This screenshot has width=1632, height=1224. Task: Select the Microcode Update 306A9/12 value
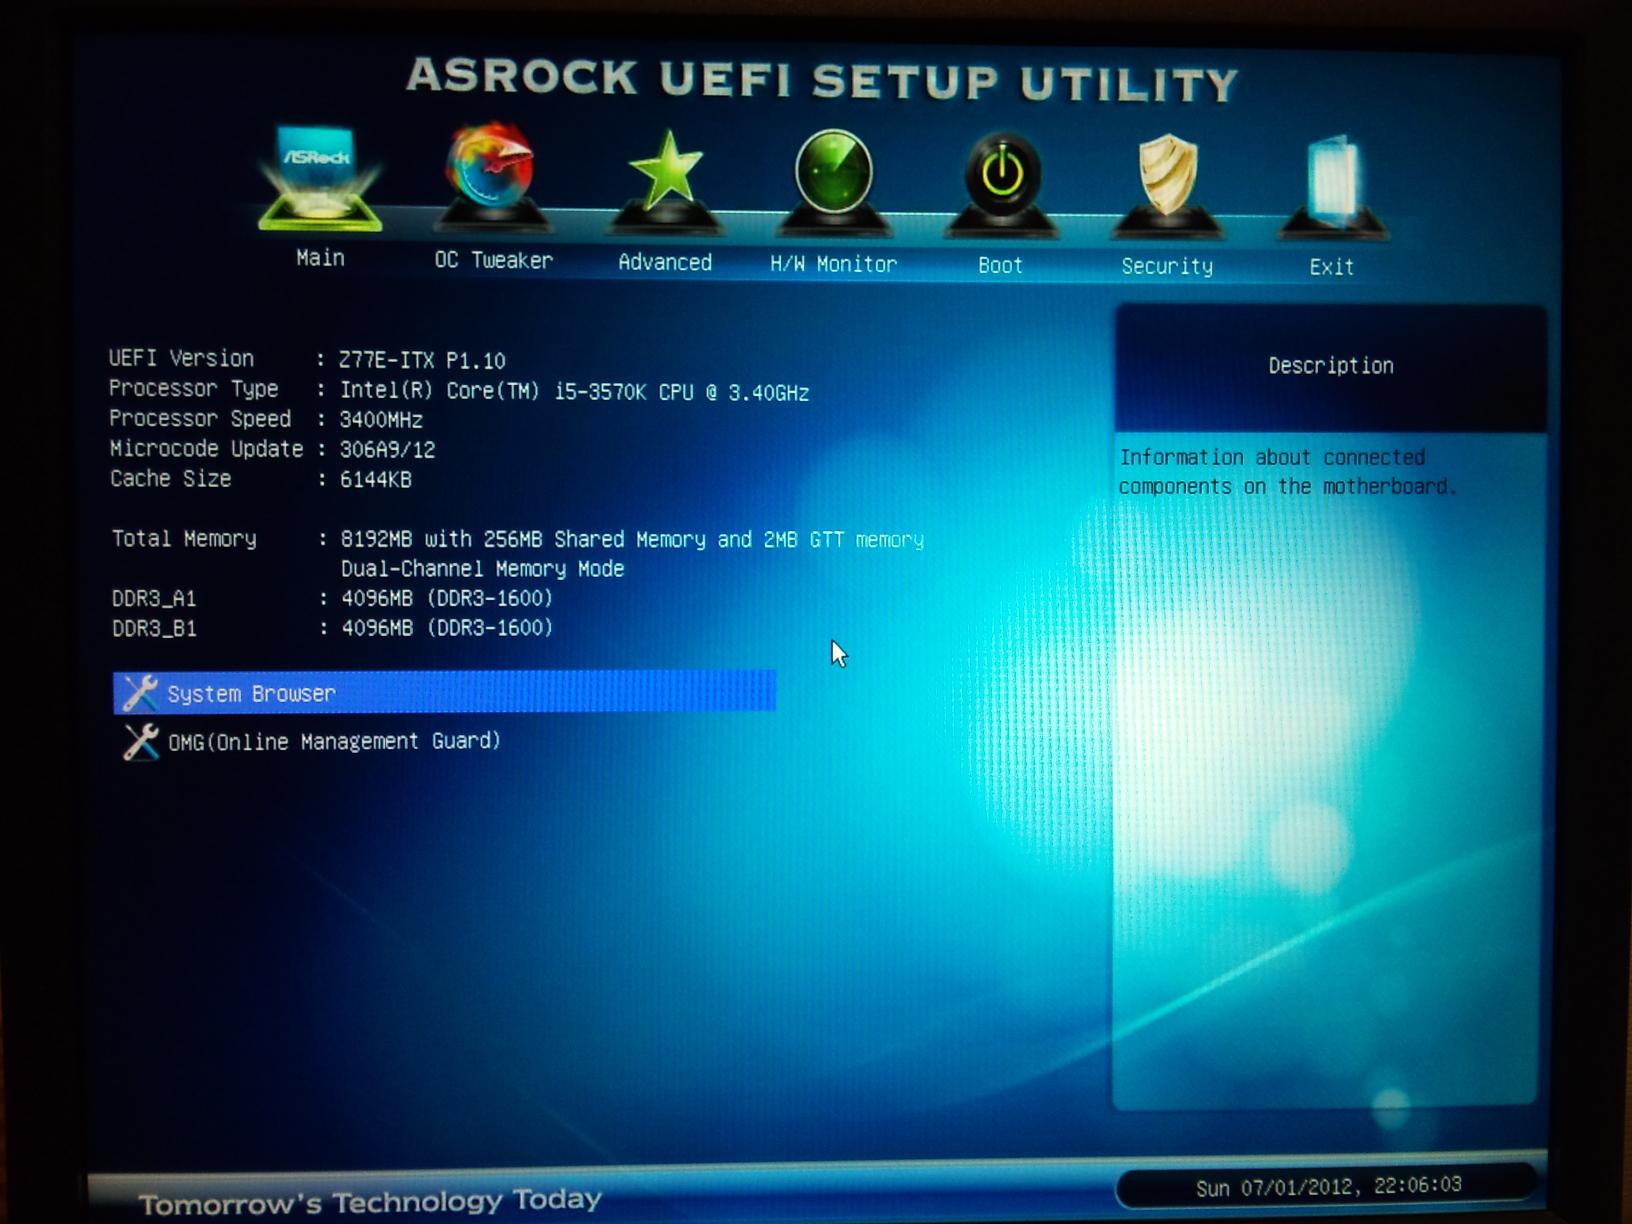[x=387, y=450]
